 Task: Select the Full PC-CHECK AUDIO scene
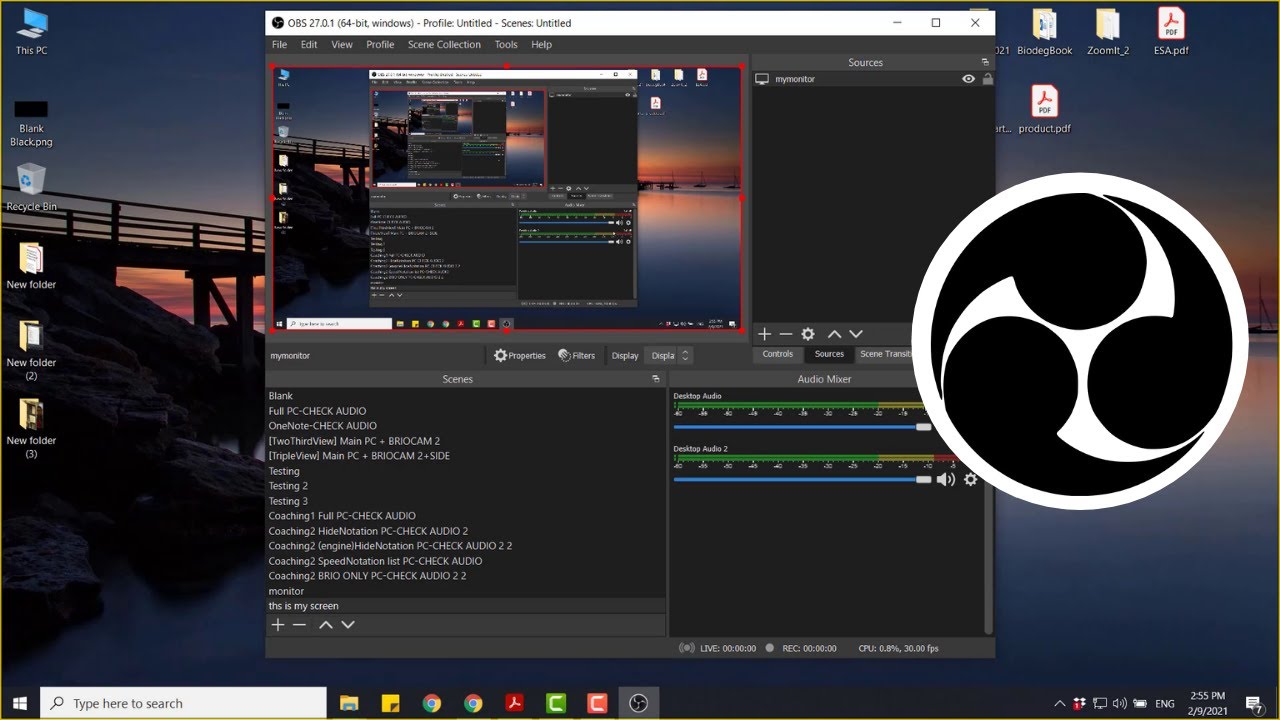click(465, 411)
